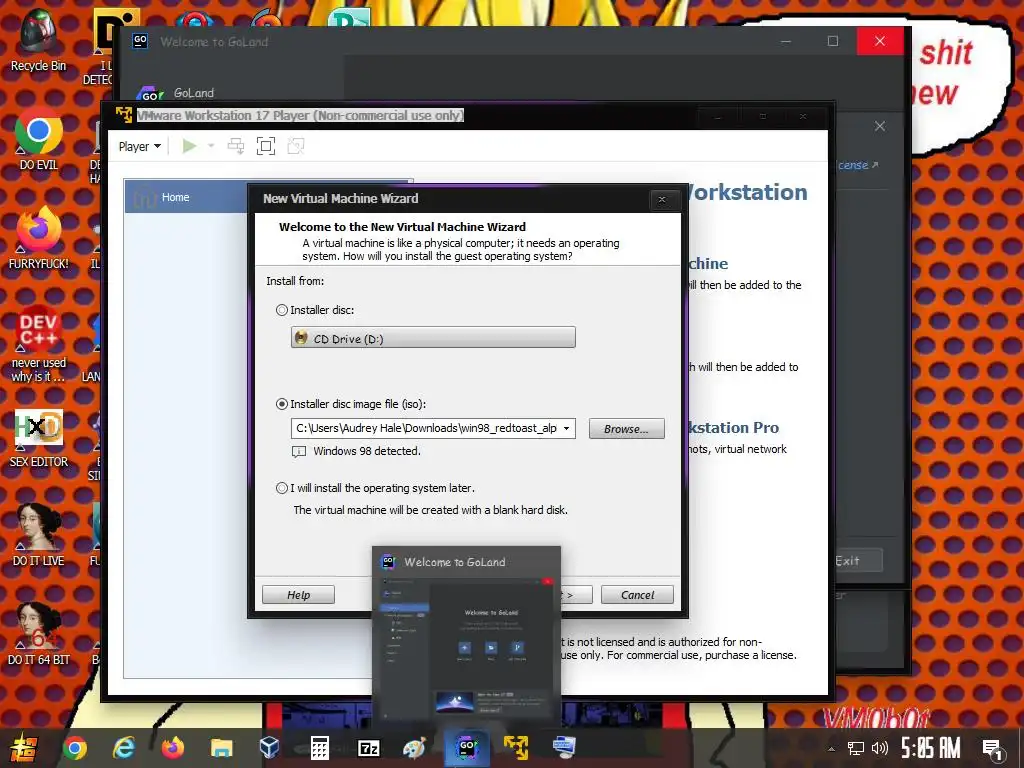Expand the ISO path dropdown arrow
This screenshot has width=1024, height=768.
(567, 428)
